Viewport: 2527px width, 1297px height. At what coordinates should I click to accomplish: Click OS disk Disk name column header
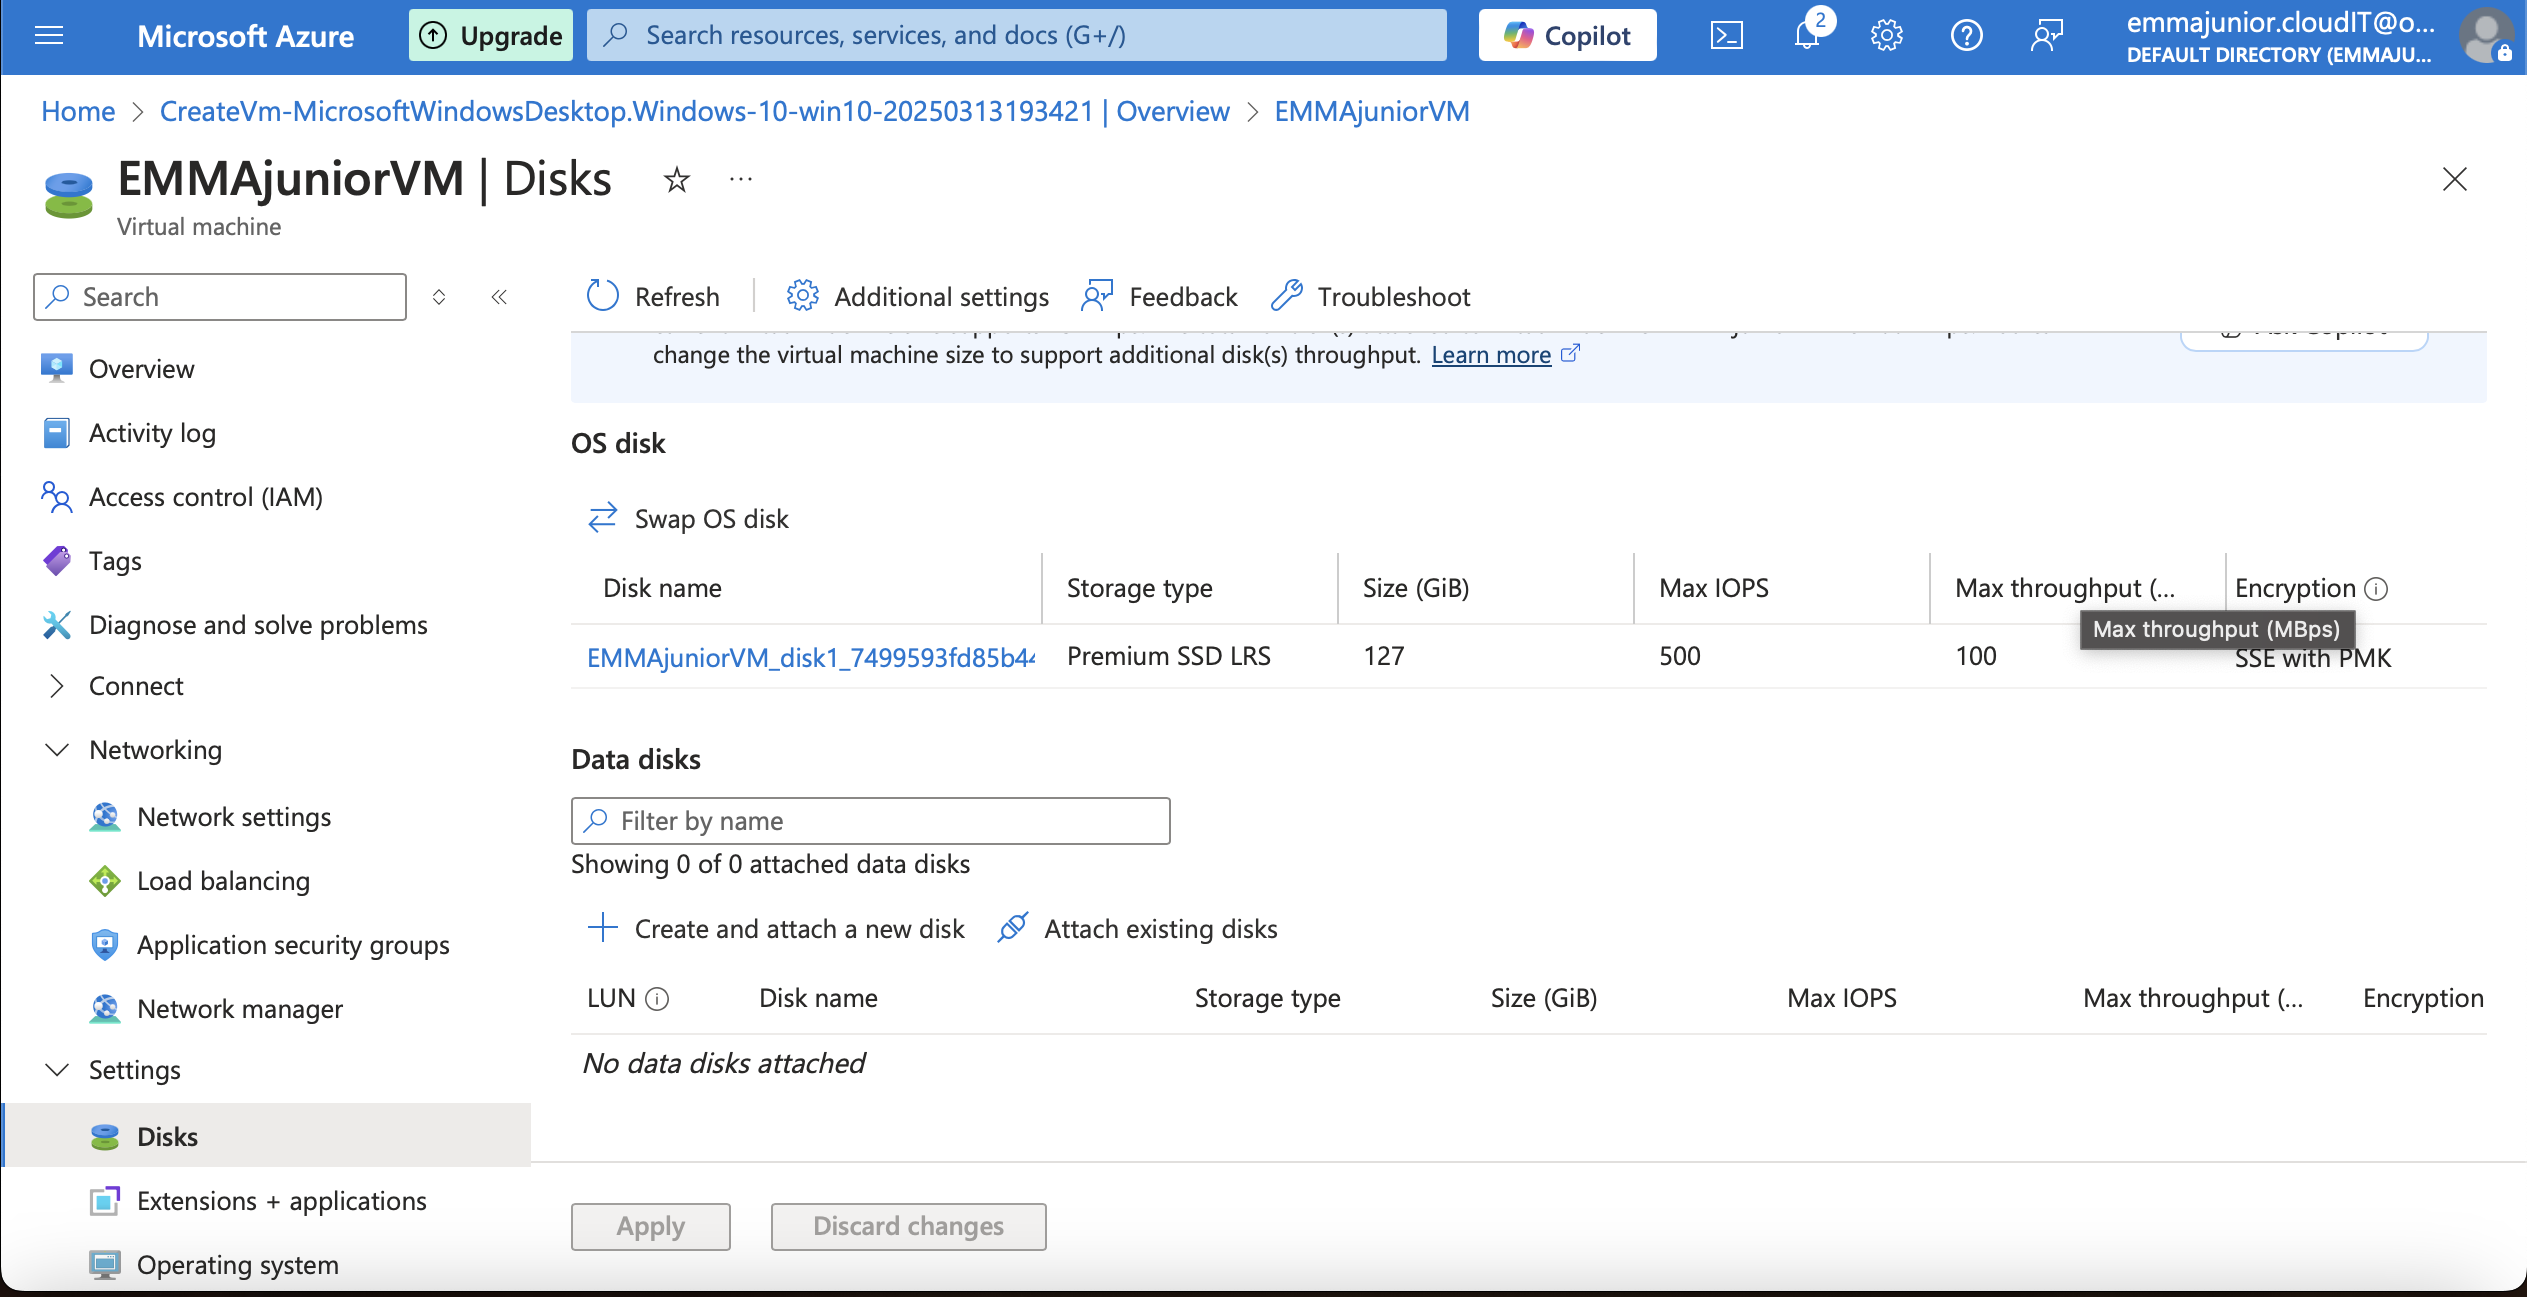[x=662, y=588]
